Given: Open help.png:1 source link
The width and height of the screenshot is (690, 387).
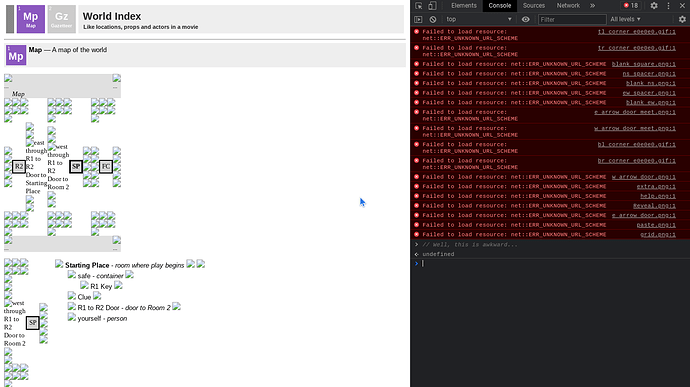Looking at the screenshot, I should pyautogui.click(x=657, y=196).
